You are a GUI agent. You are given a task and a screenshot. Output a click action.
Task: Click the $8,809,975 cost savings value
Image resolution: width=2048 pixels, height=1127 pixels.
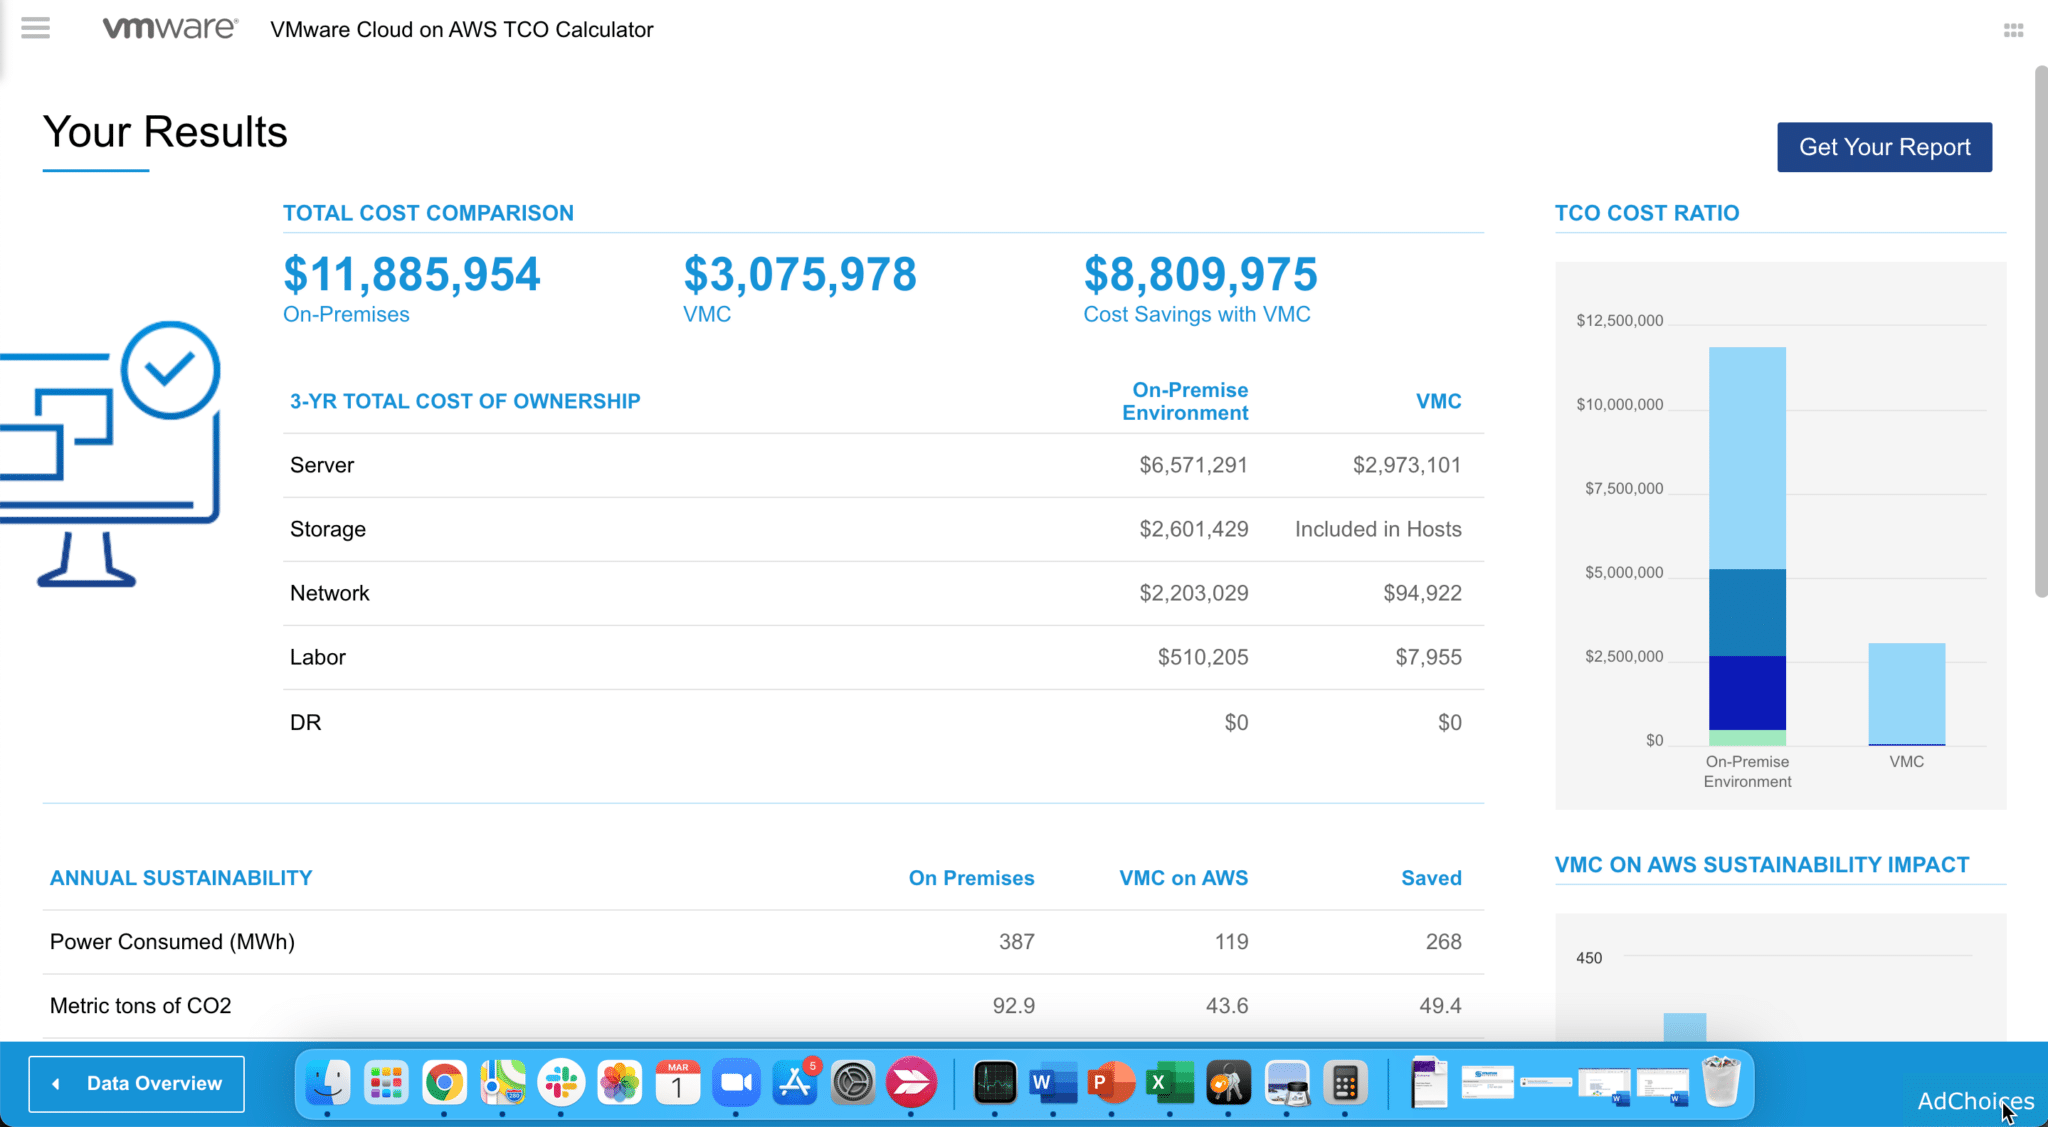click(x=1201, y=274)
